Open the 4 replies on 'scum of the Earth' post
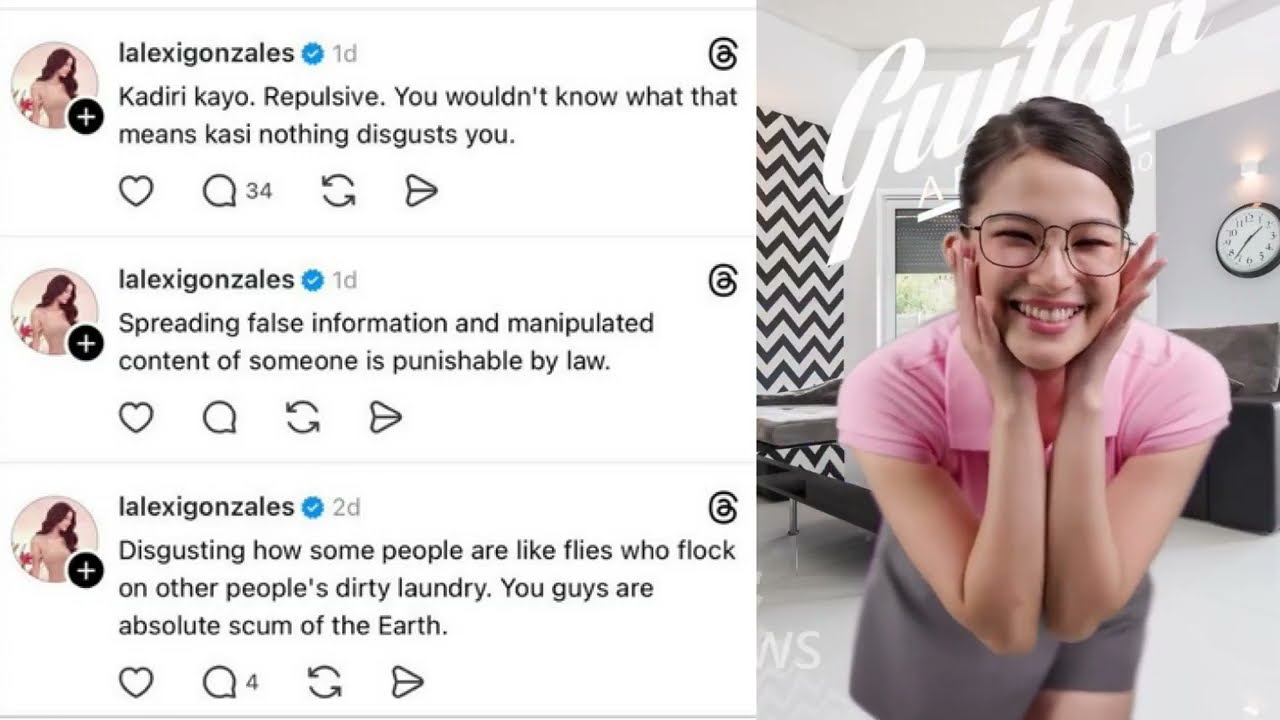 tap(230, 683)
